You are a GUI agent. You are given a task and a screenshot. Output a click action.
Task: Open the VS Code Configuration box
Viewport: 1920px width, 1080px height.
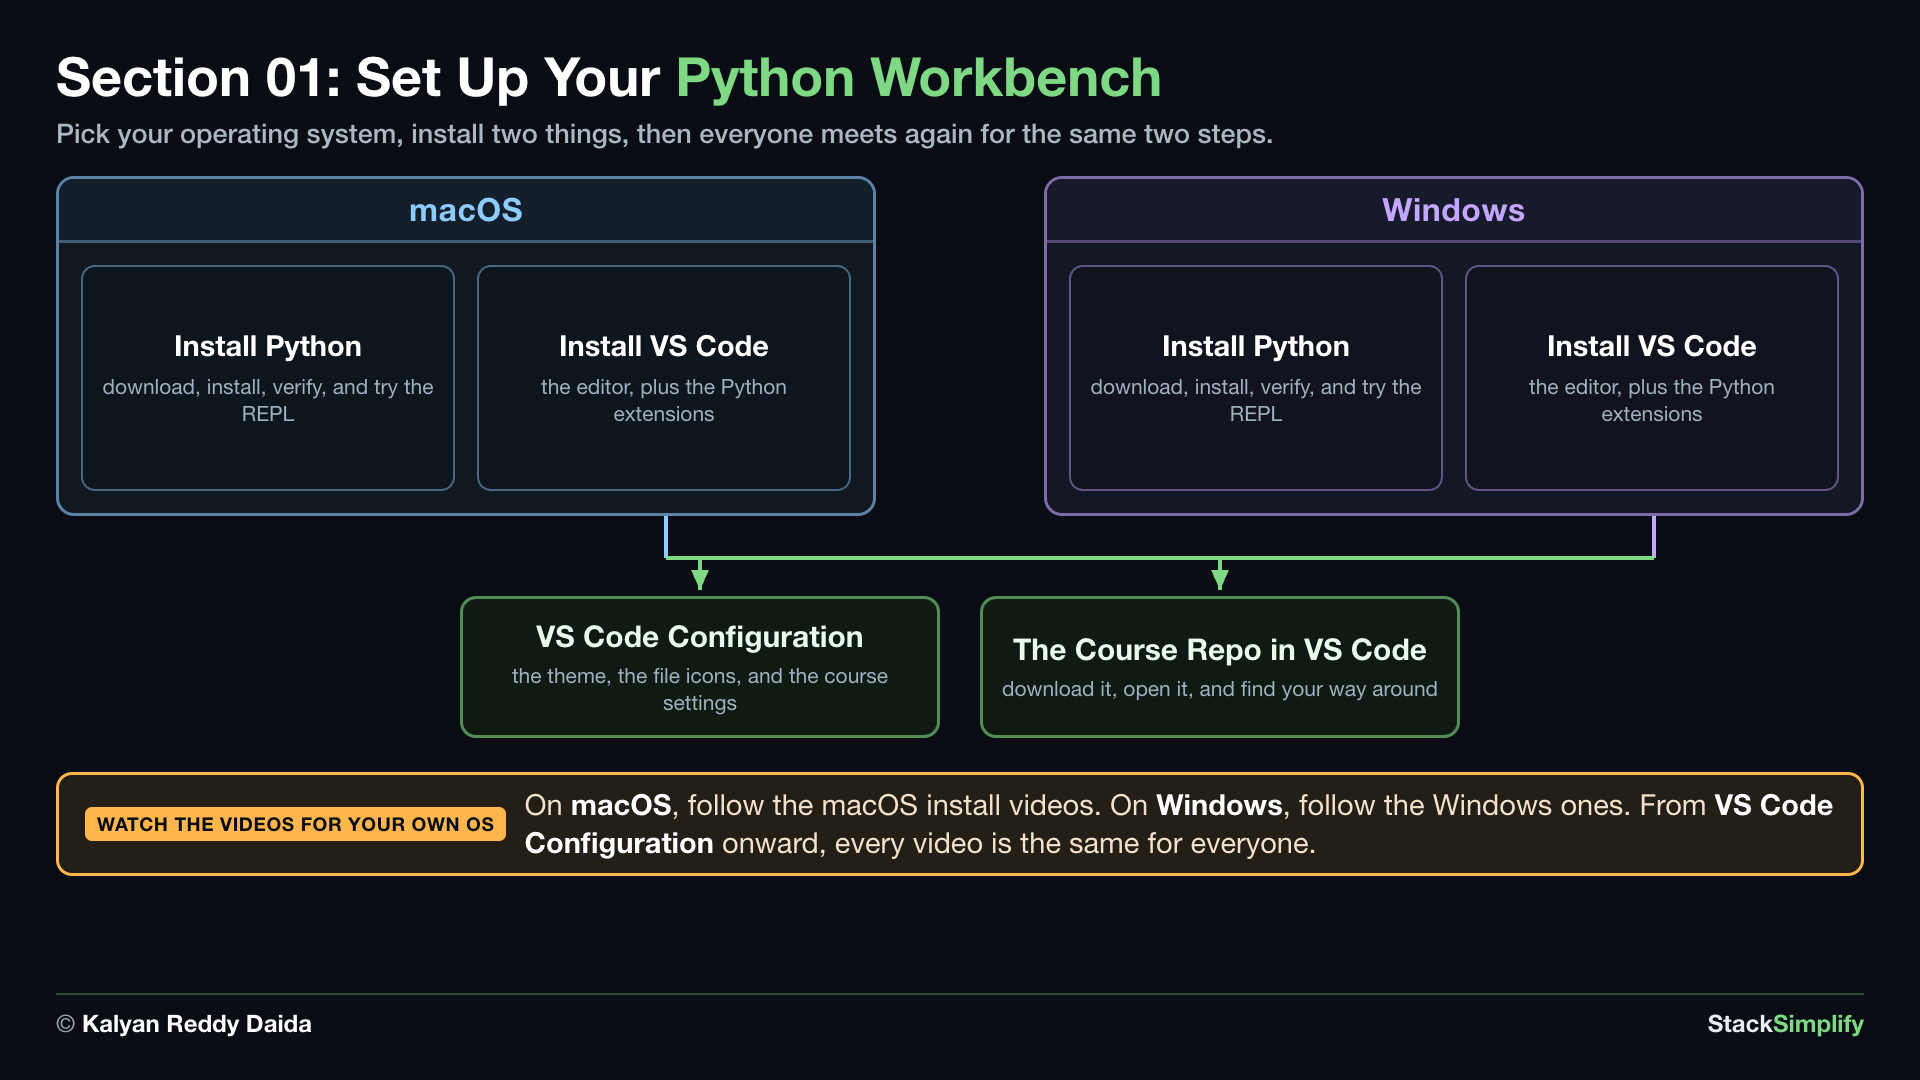point(700,667)
